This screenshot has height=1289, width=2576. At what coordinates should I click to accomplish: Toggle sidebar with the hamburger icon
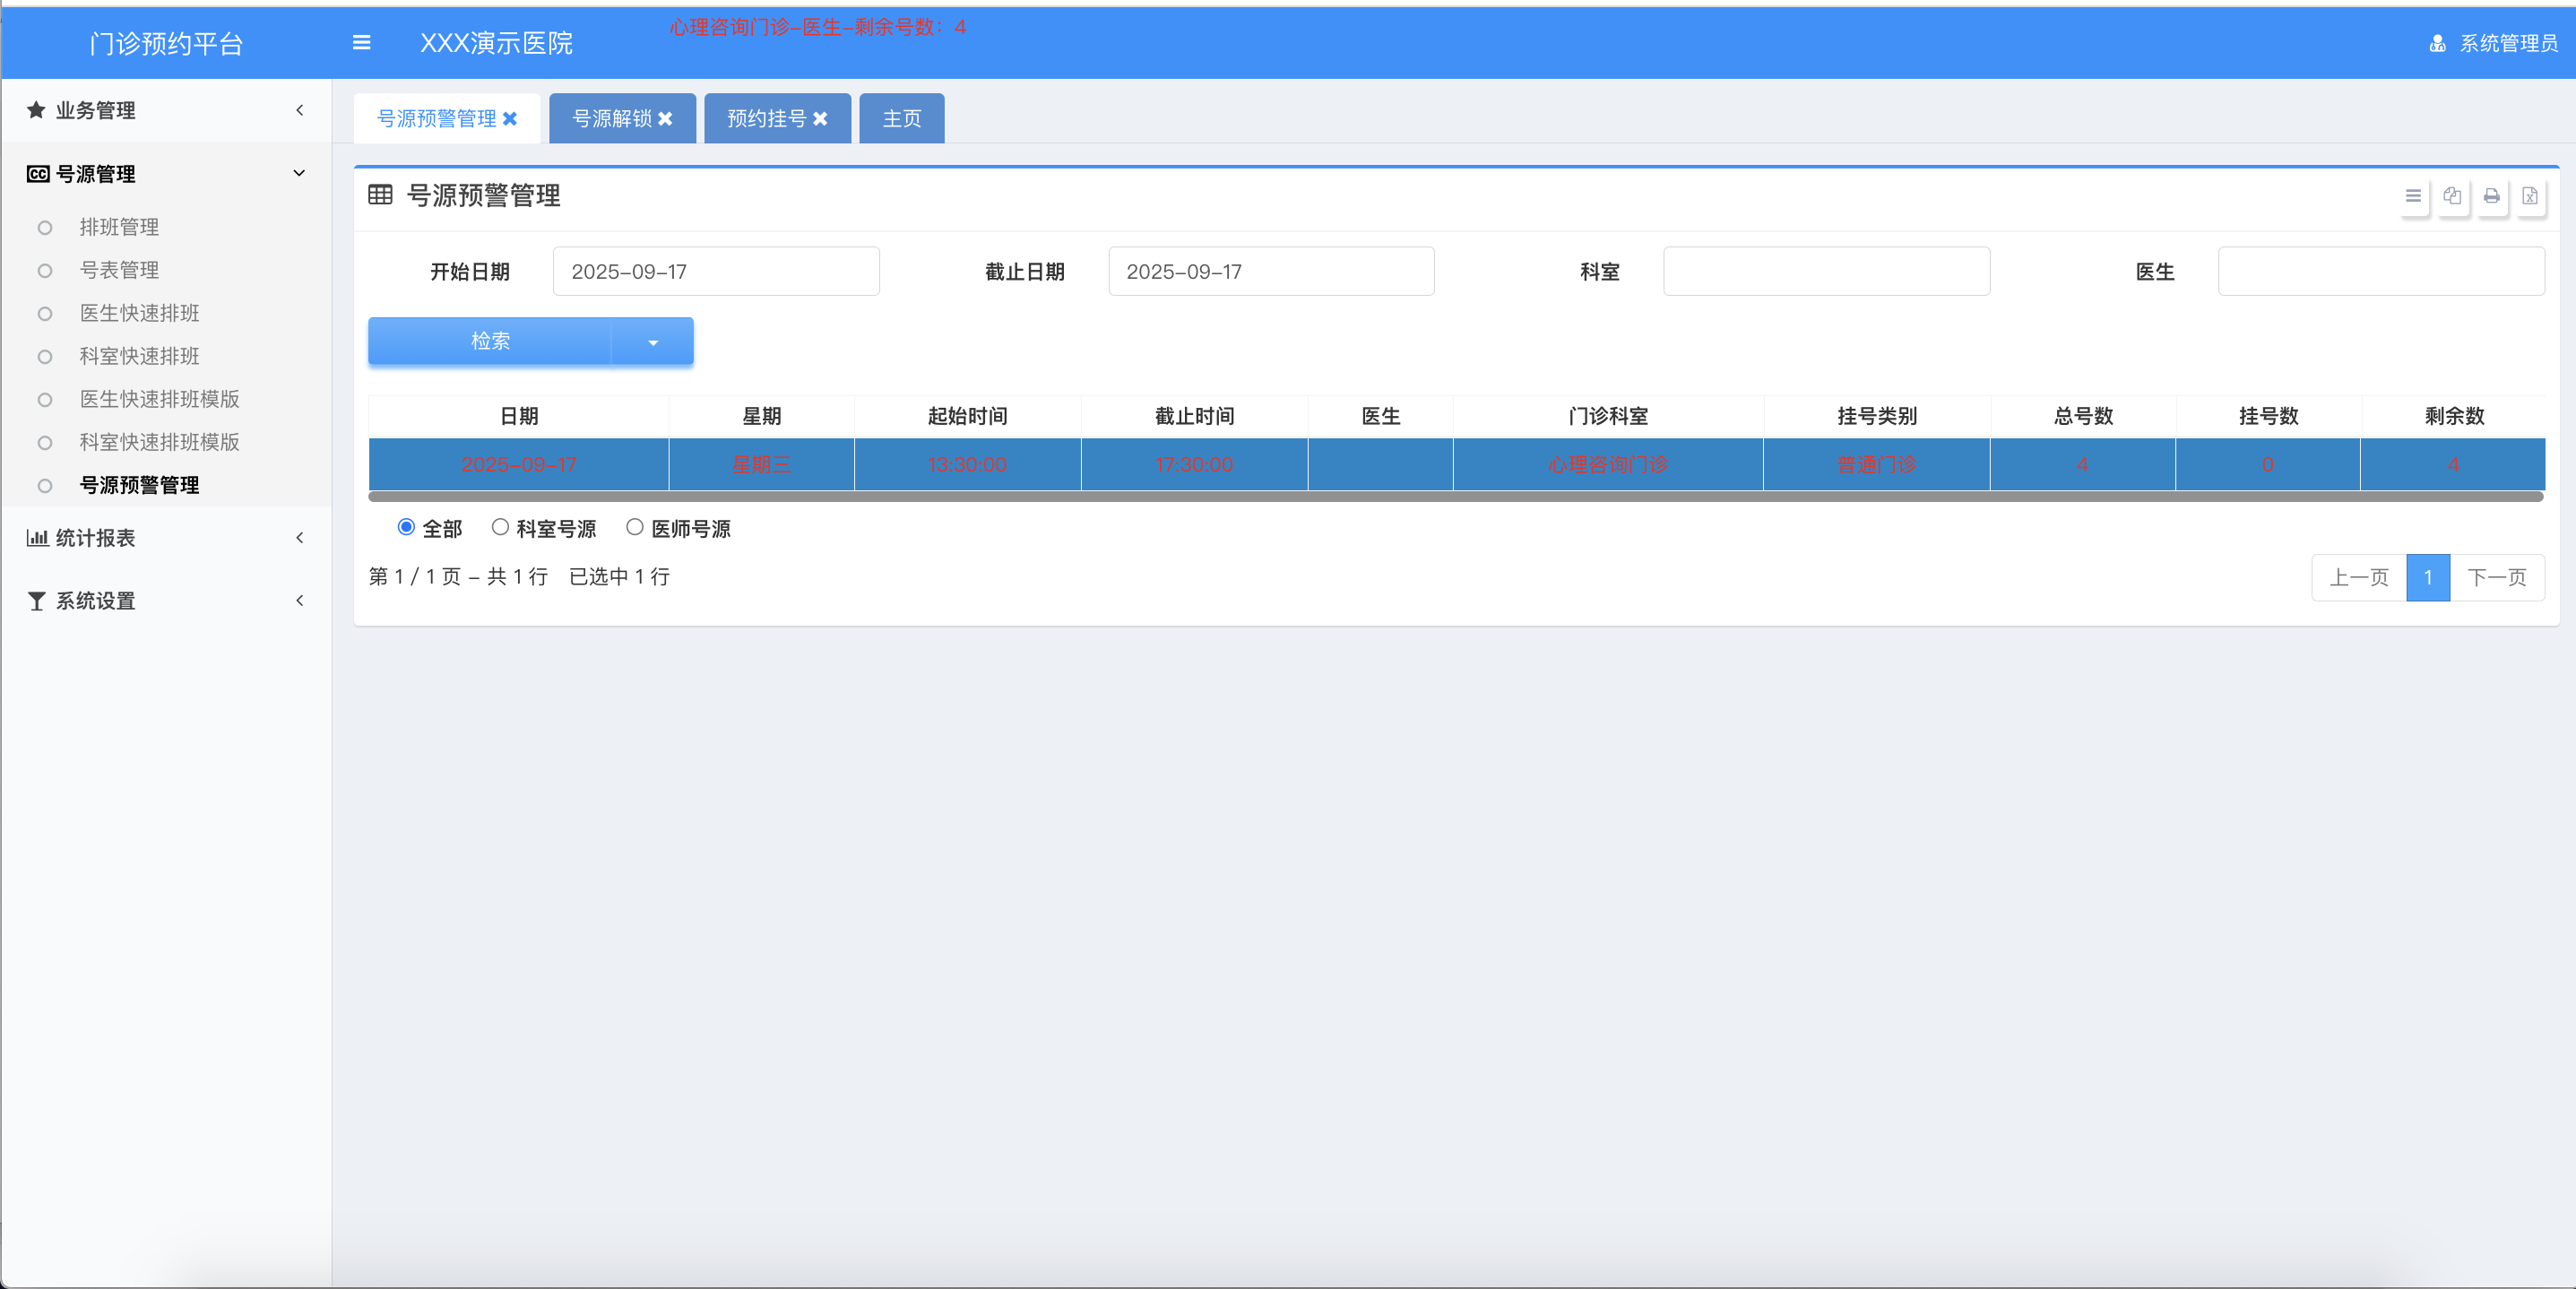[x=361, y=42]
